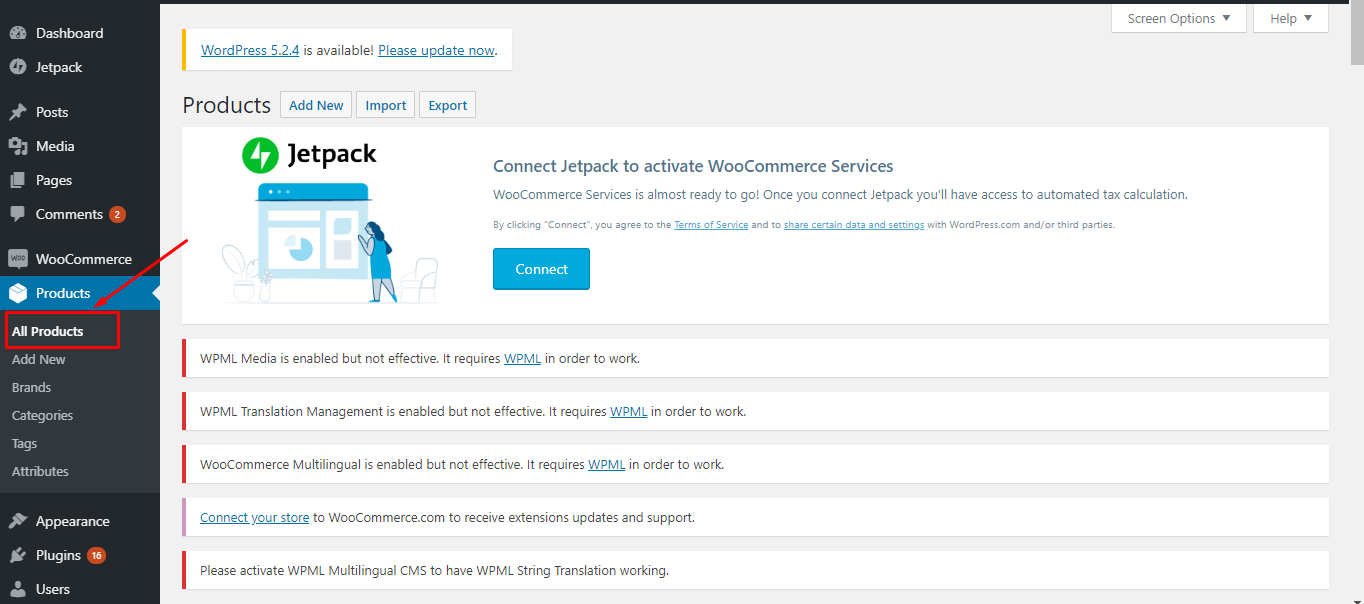Viewport: 1364px width, 604px height.
Task: Expand the Screen Options panel
Action: point(1179,18)
